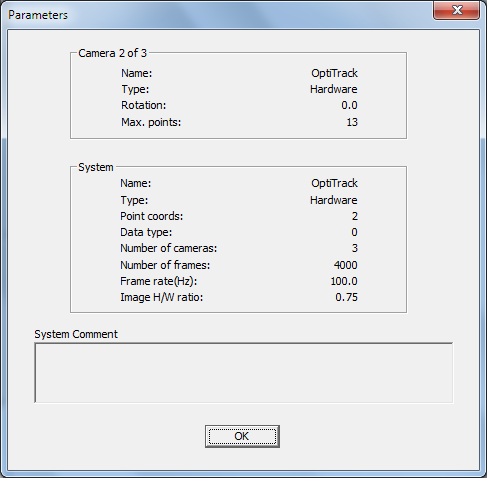Click the system Type value Hardware
Image resolution: width=489 pixels, height=482 pixels.
coord(334,200)
